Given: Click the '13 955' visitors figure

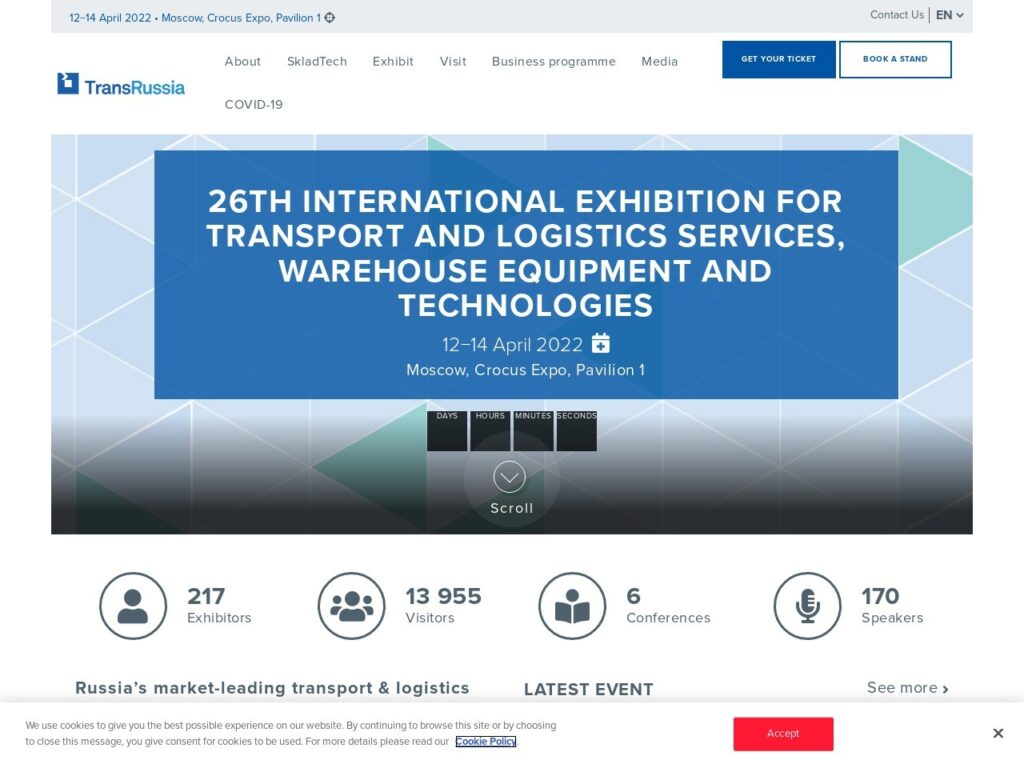Looking at the screenshot, I should coord(443,596).
